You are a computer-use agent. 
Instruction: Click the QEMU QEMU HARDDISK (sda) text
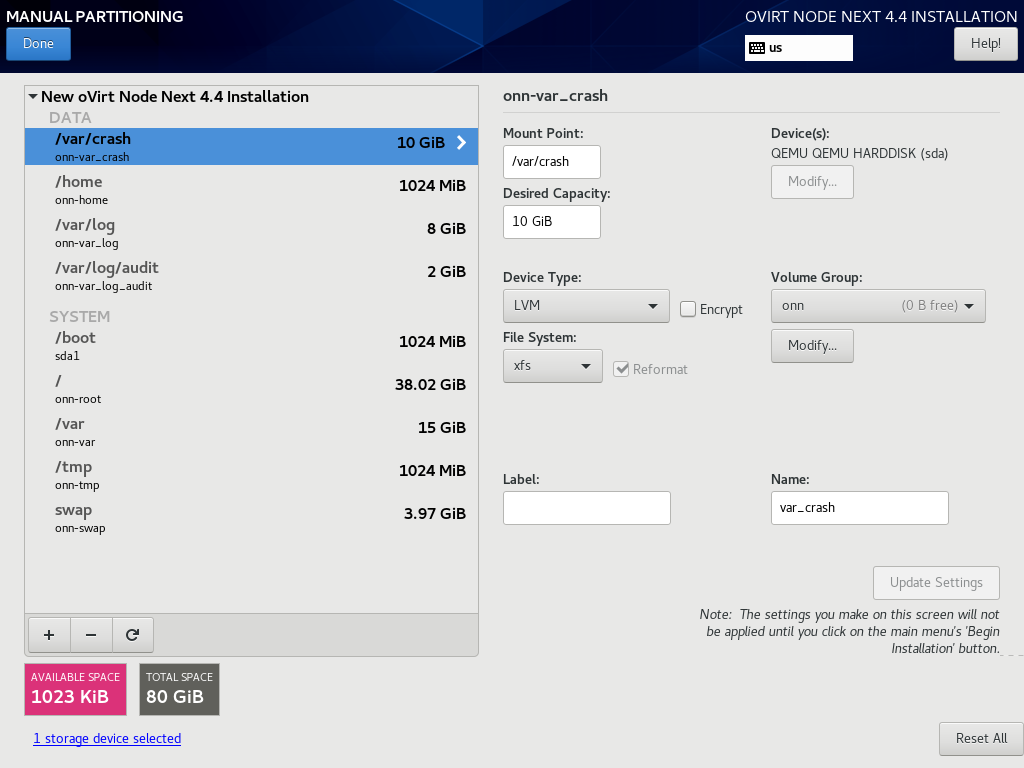click(x=859, y=153)
